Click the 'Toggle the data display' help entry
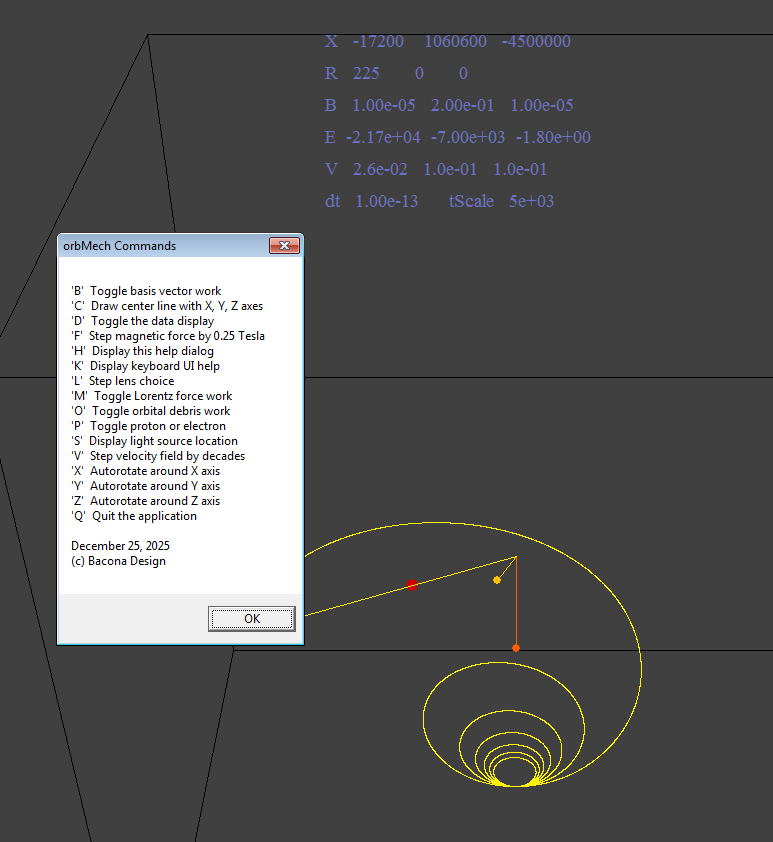This screenshot has width=773, height=842. click(x=142, y=321)
